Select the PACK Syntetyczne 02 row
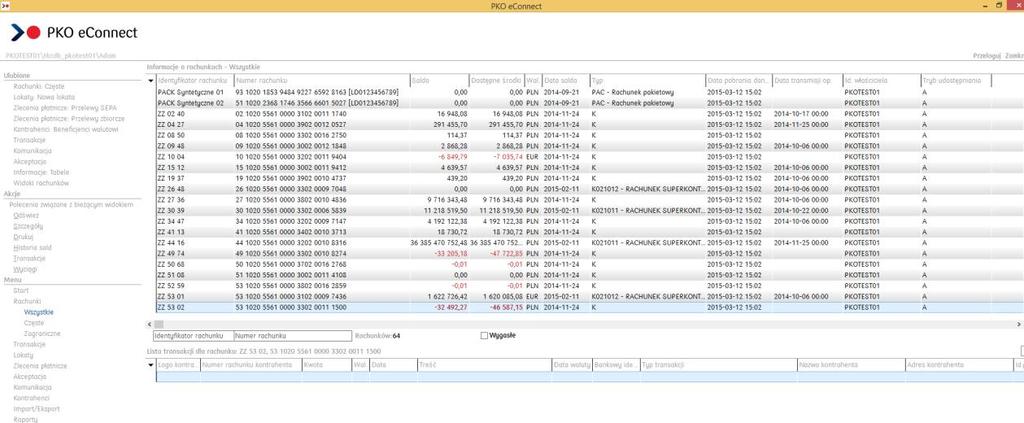Image resolution: width=1024 pixels, height=423 pixels. (x=589, y=103)
